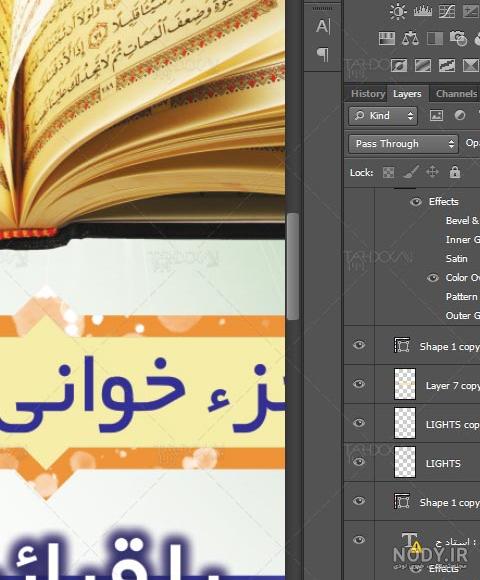The image size is (480, 580).
Task: Lock all padlock icon
Action: tap(455, 172)
